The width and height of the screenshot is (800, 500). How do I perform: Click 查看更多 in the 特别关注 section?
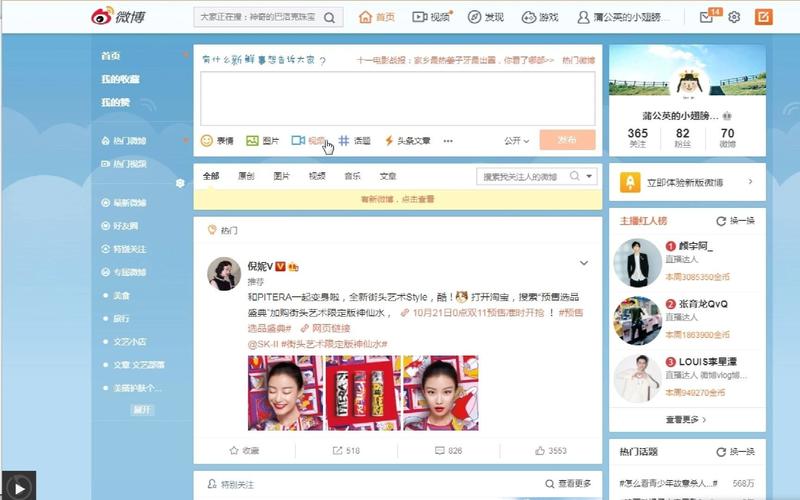pyautogui.click(x=568, y=484)
